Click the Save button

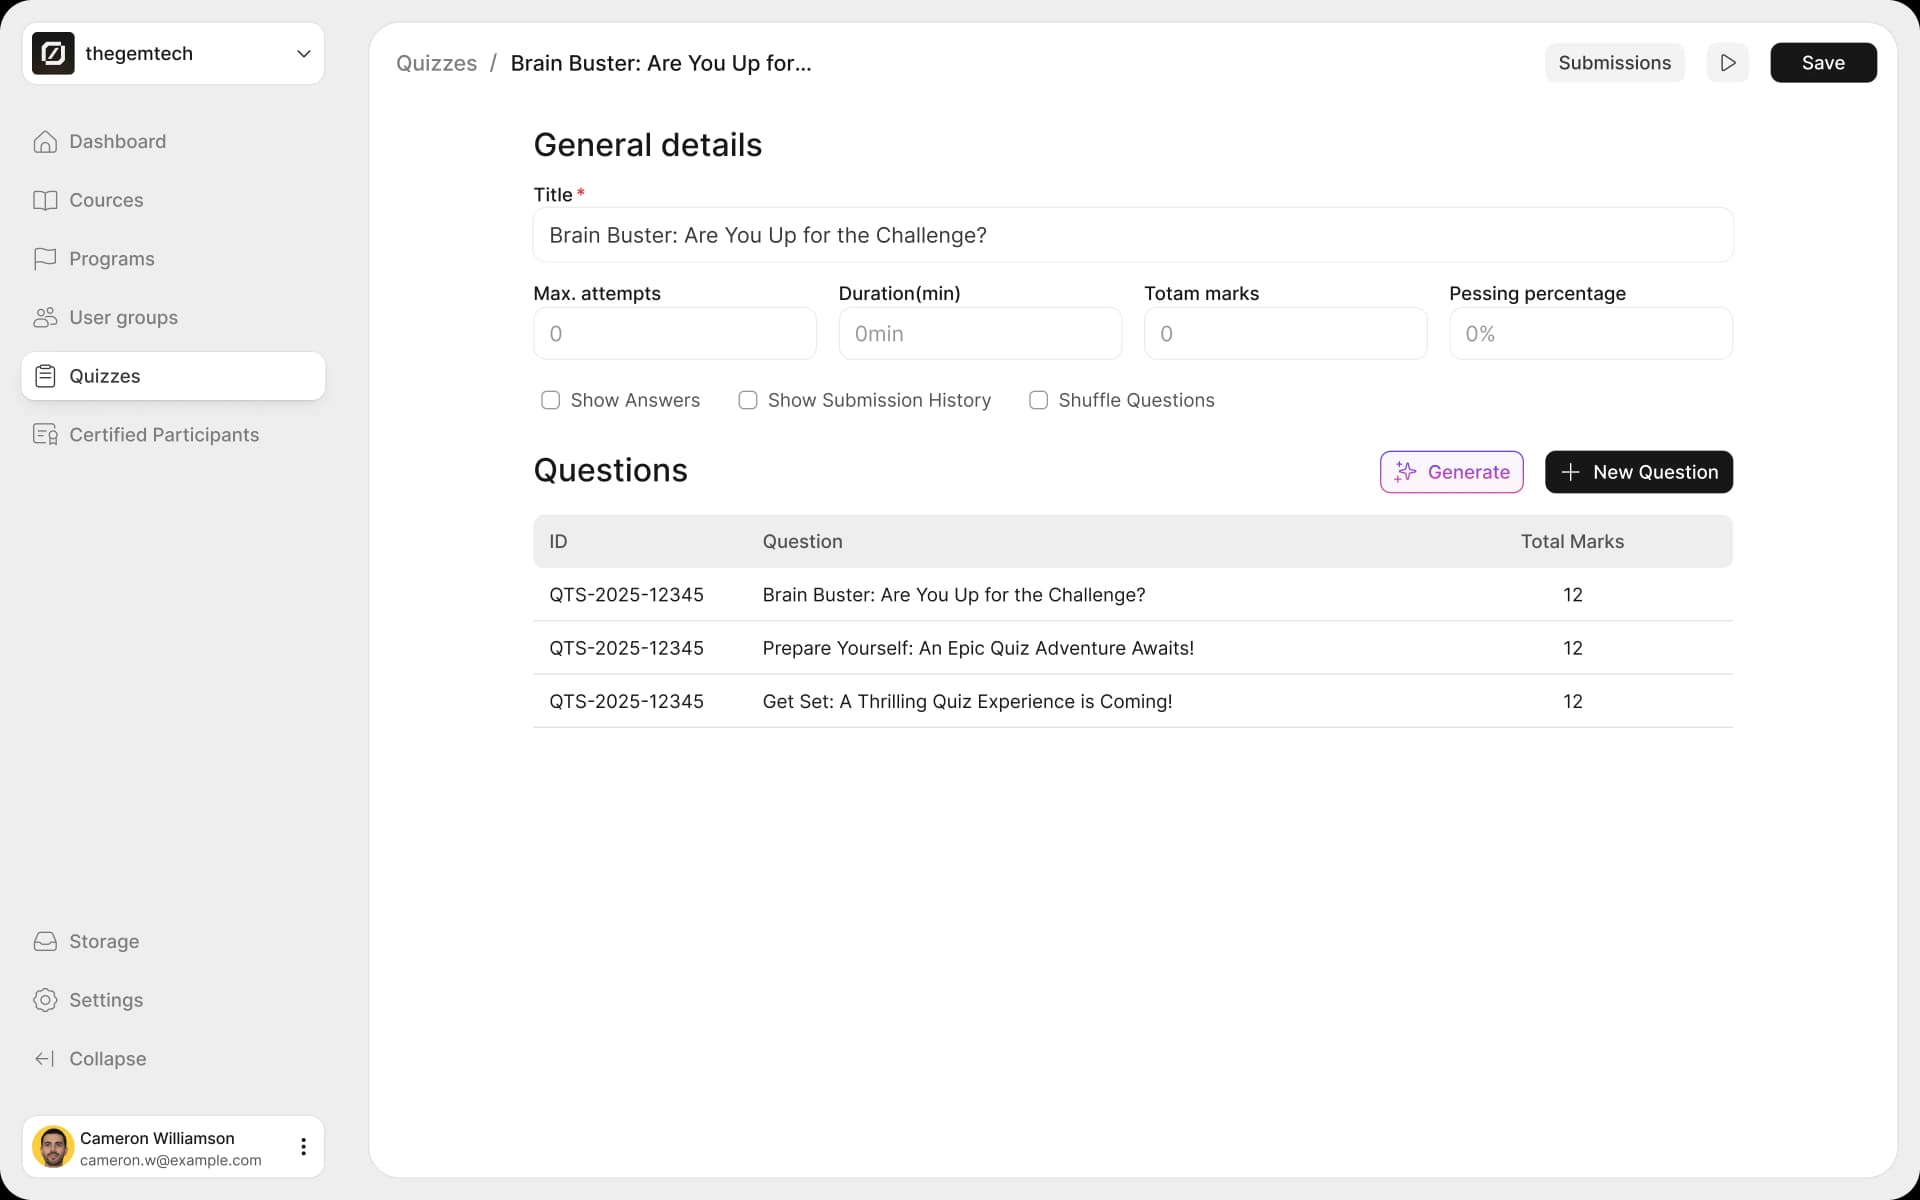tap(1822, 63)
